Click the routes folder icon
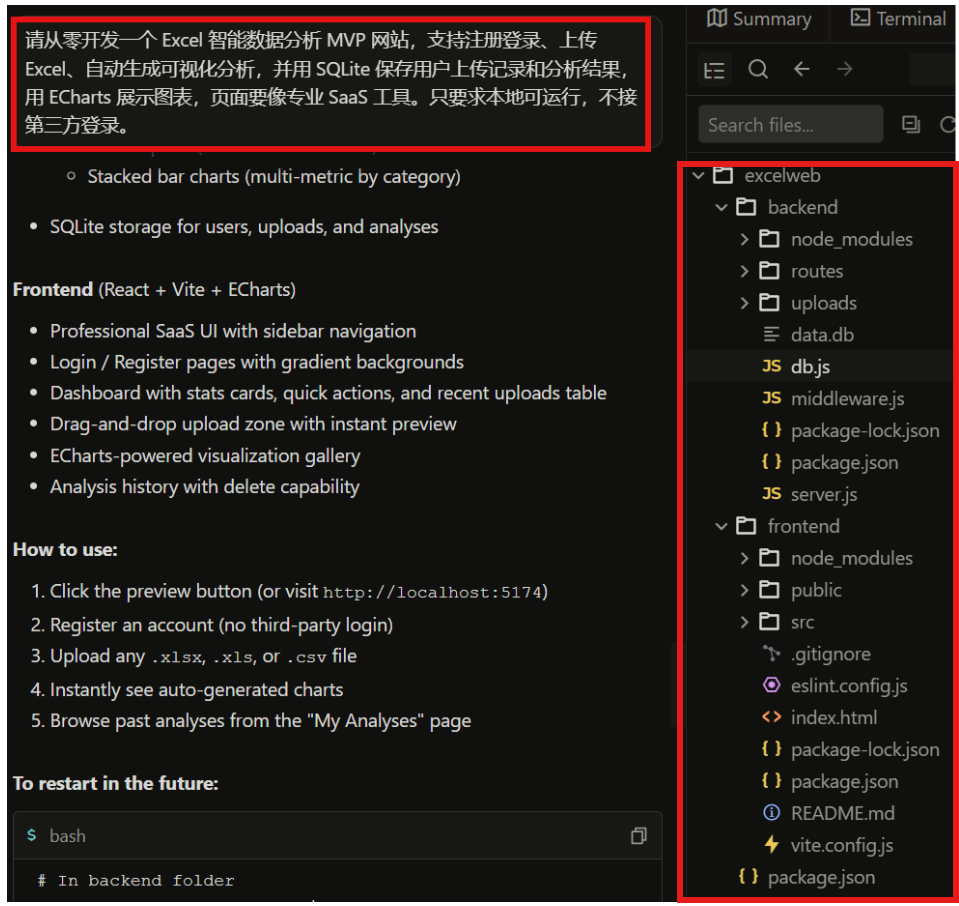Screen dimensions: 959x906 (x=769, y=270)
